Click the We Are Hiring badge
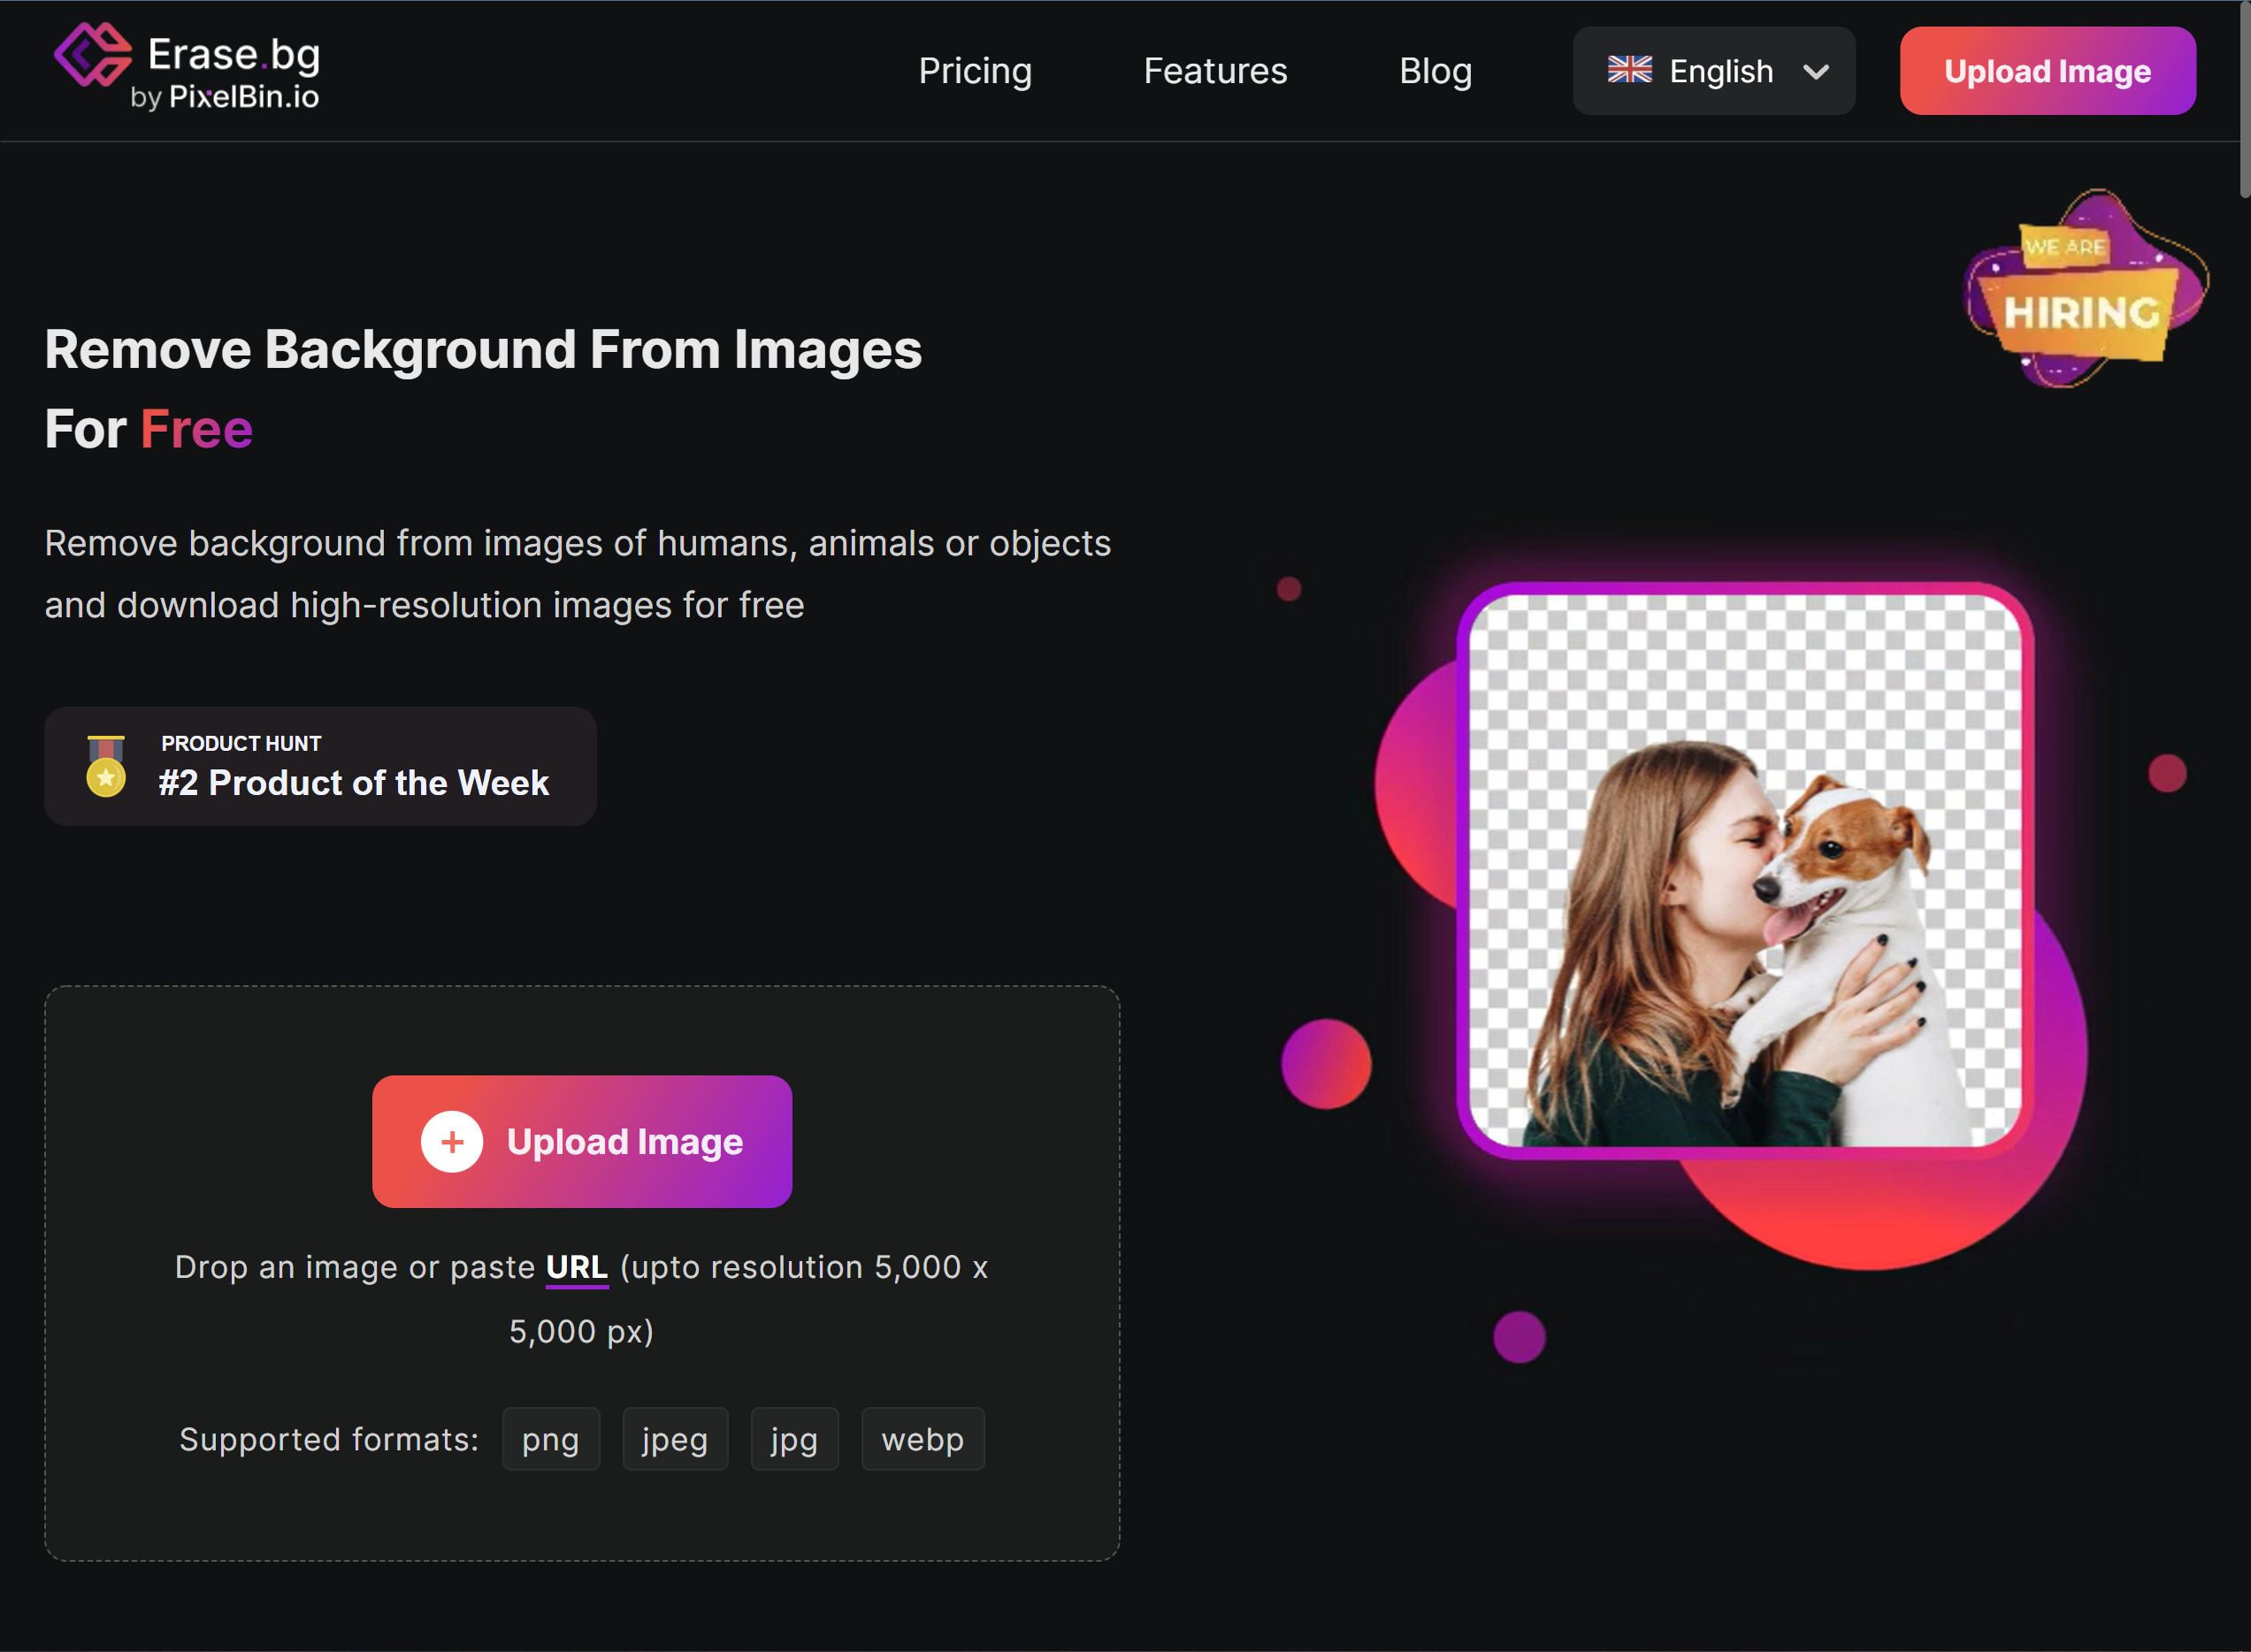The image size is (2251, 1652). (x=2084, y=290)
